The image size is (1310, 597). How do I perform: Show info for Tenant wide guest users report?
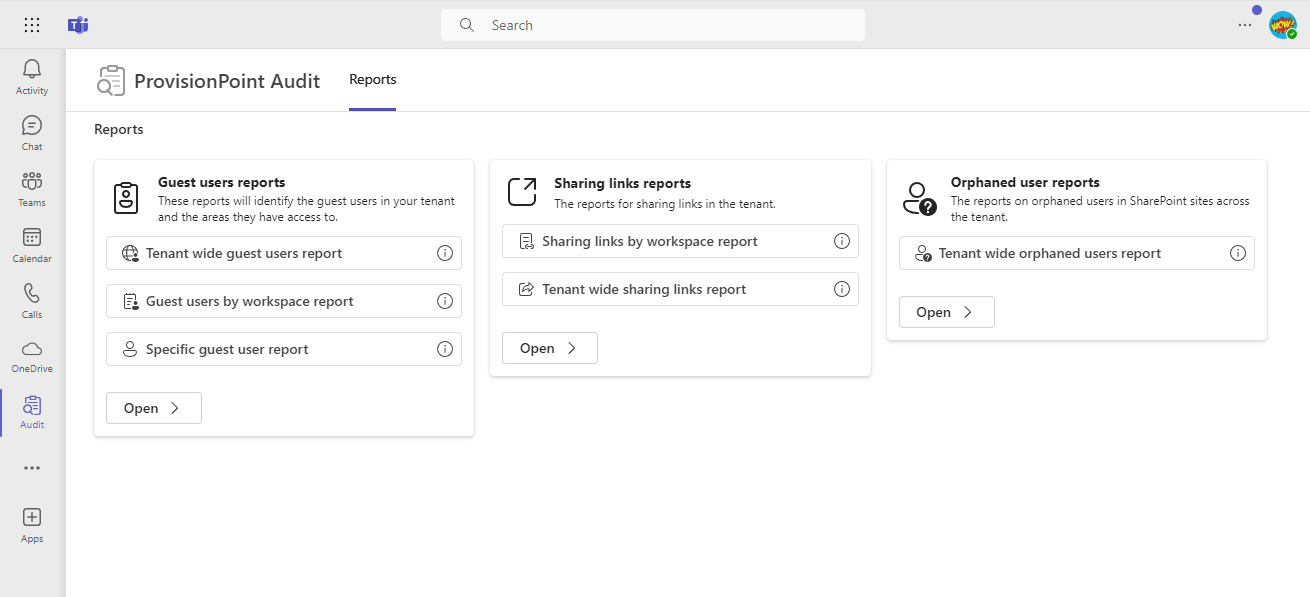tap(445, 254)
